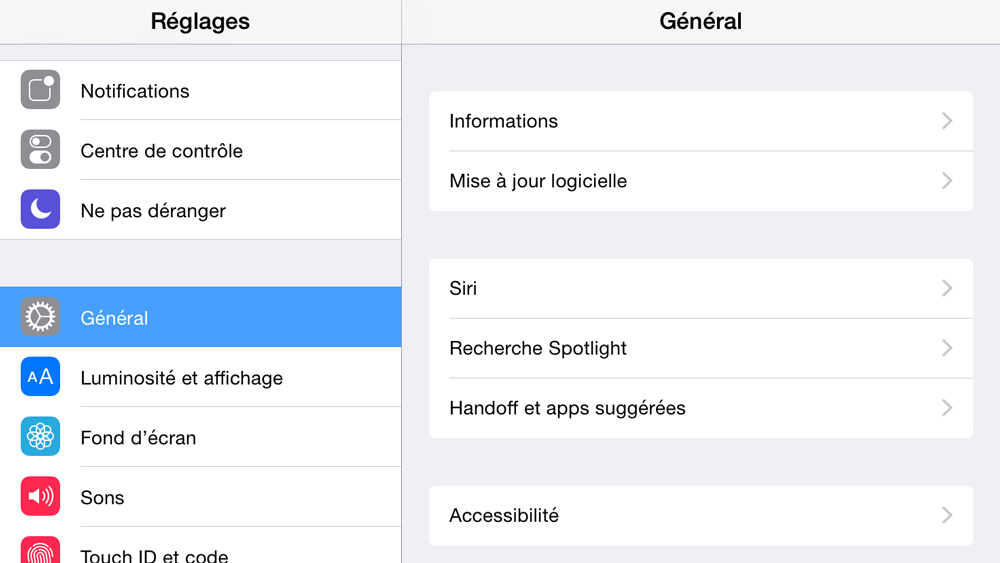Expand Informations via its chevron
1000x563 pixels.
click(x=947, y=121)
